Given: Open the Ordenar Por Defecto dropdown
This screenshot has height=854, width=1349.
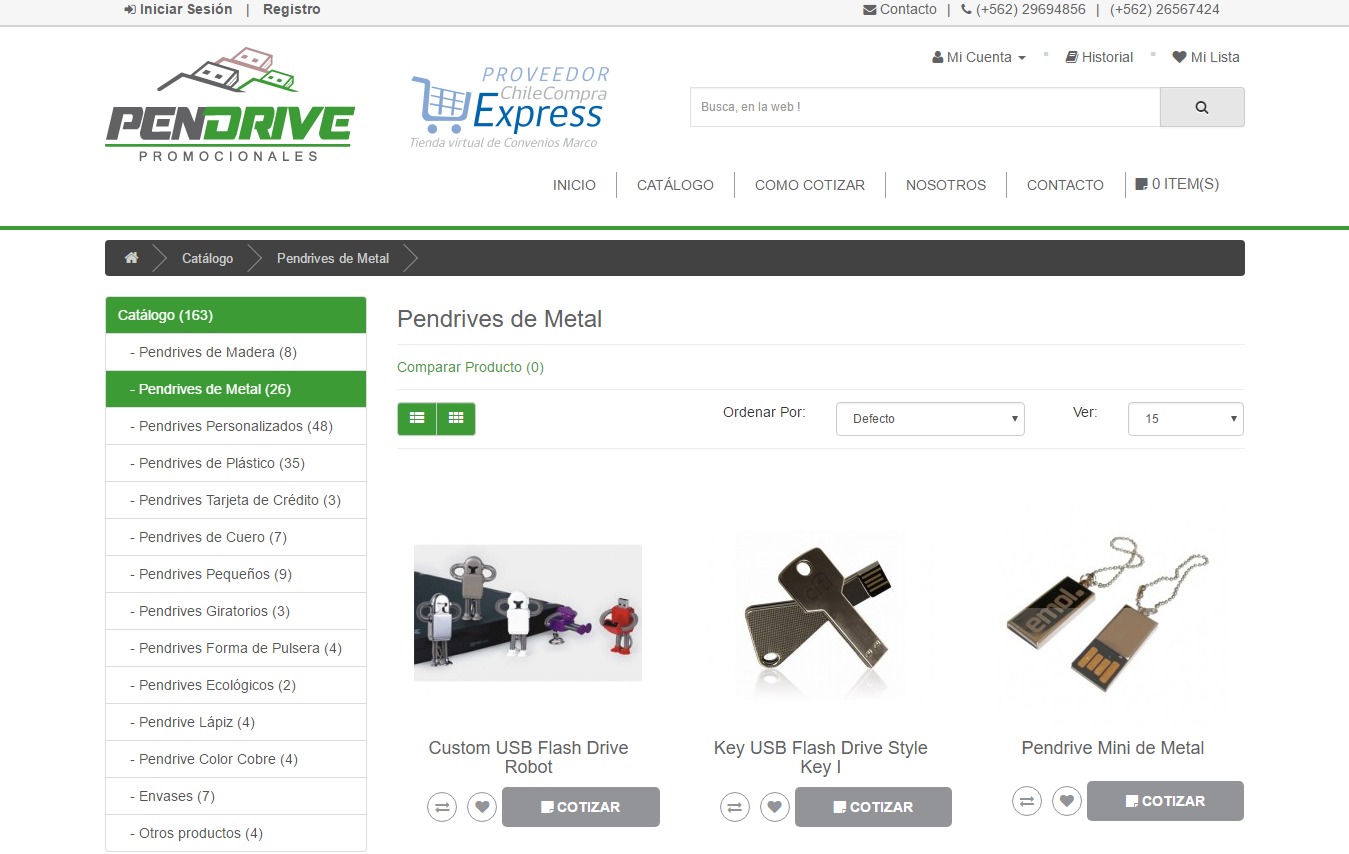Looking at the screenshot, I should pyautogui.click(x=930, y=419).
